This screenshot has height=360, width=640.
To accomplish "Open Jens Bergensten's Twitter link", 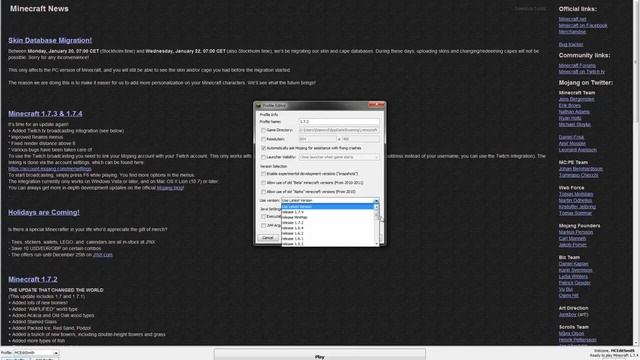I will pos(576,99).
